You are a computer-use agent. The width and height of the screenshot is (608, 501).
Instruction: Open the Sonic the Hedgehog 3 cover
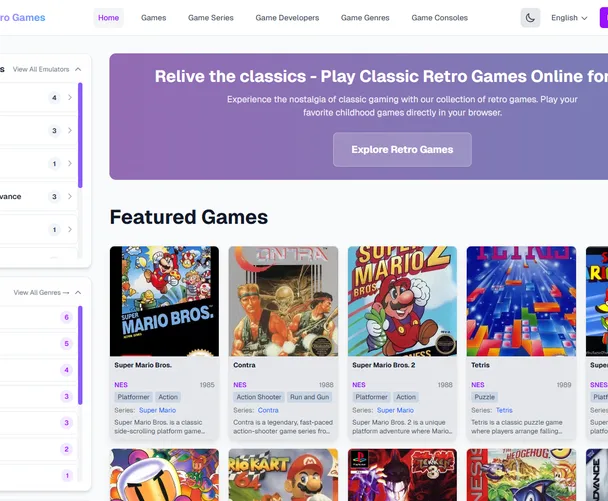point(521,475)
